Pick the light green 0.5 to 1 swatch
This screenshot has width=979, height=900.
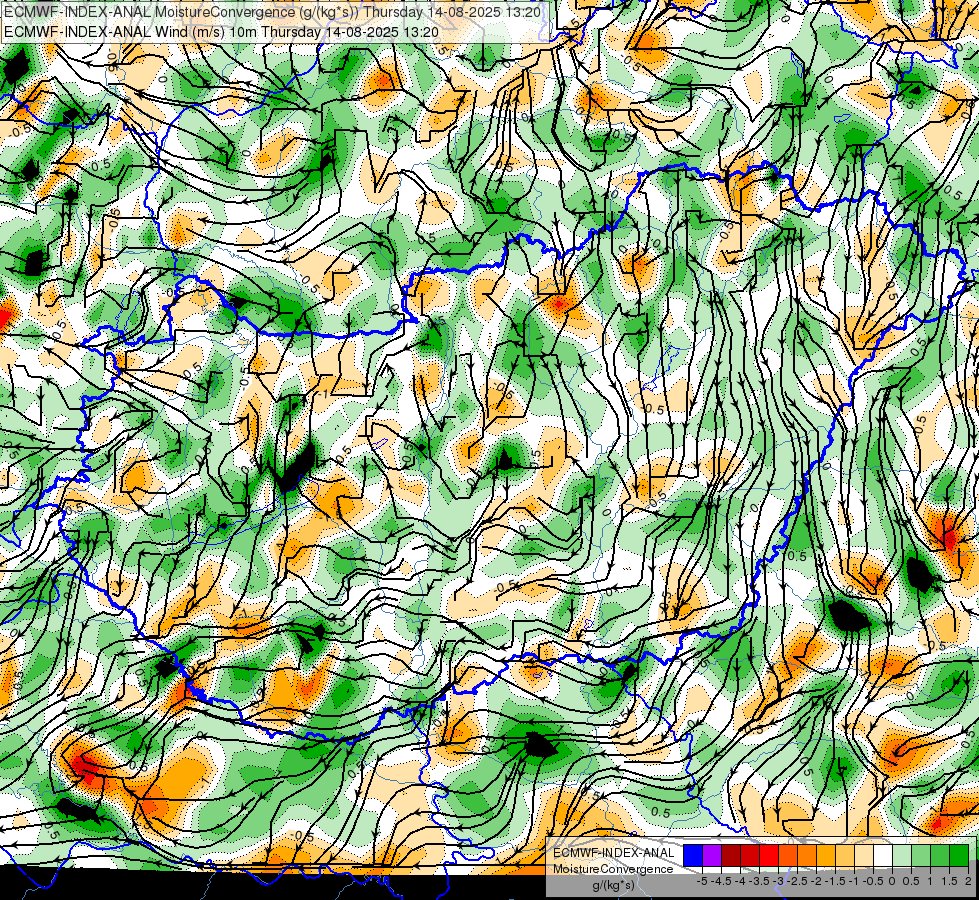[921, 855]
